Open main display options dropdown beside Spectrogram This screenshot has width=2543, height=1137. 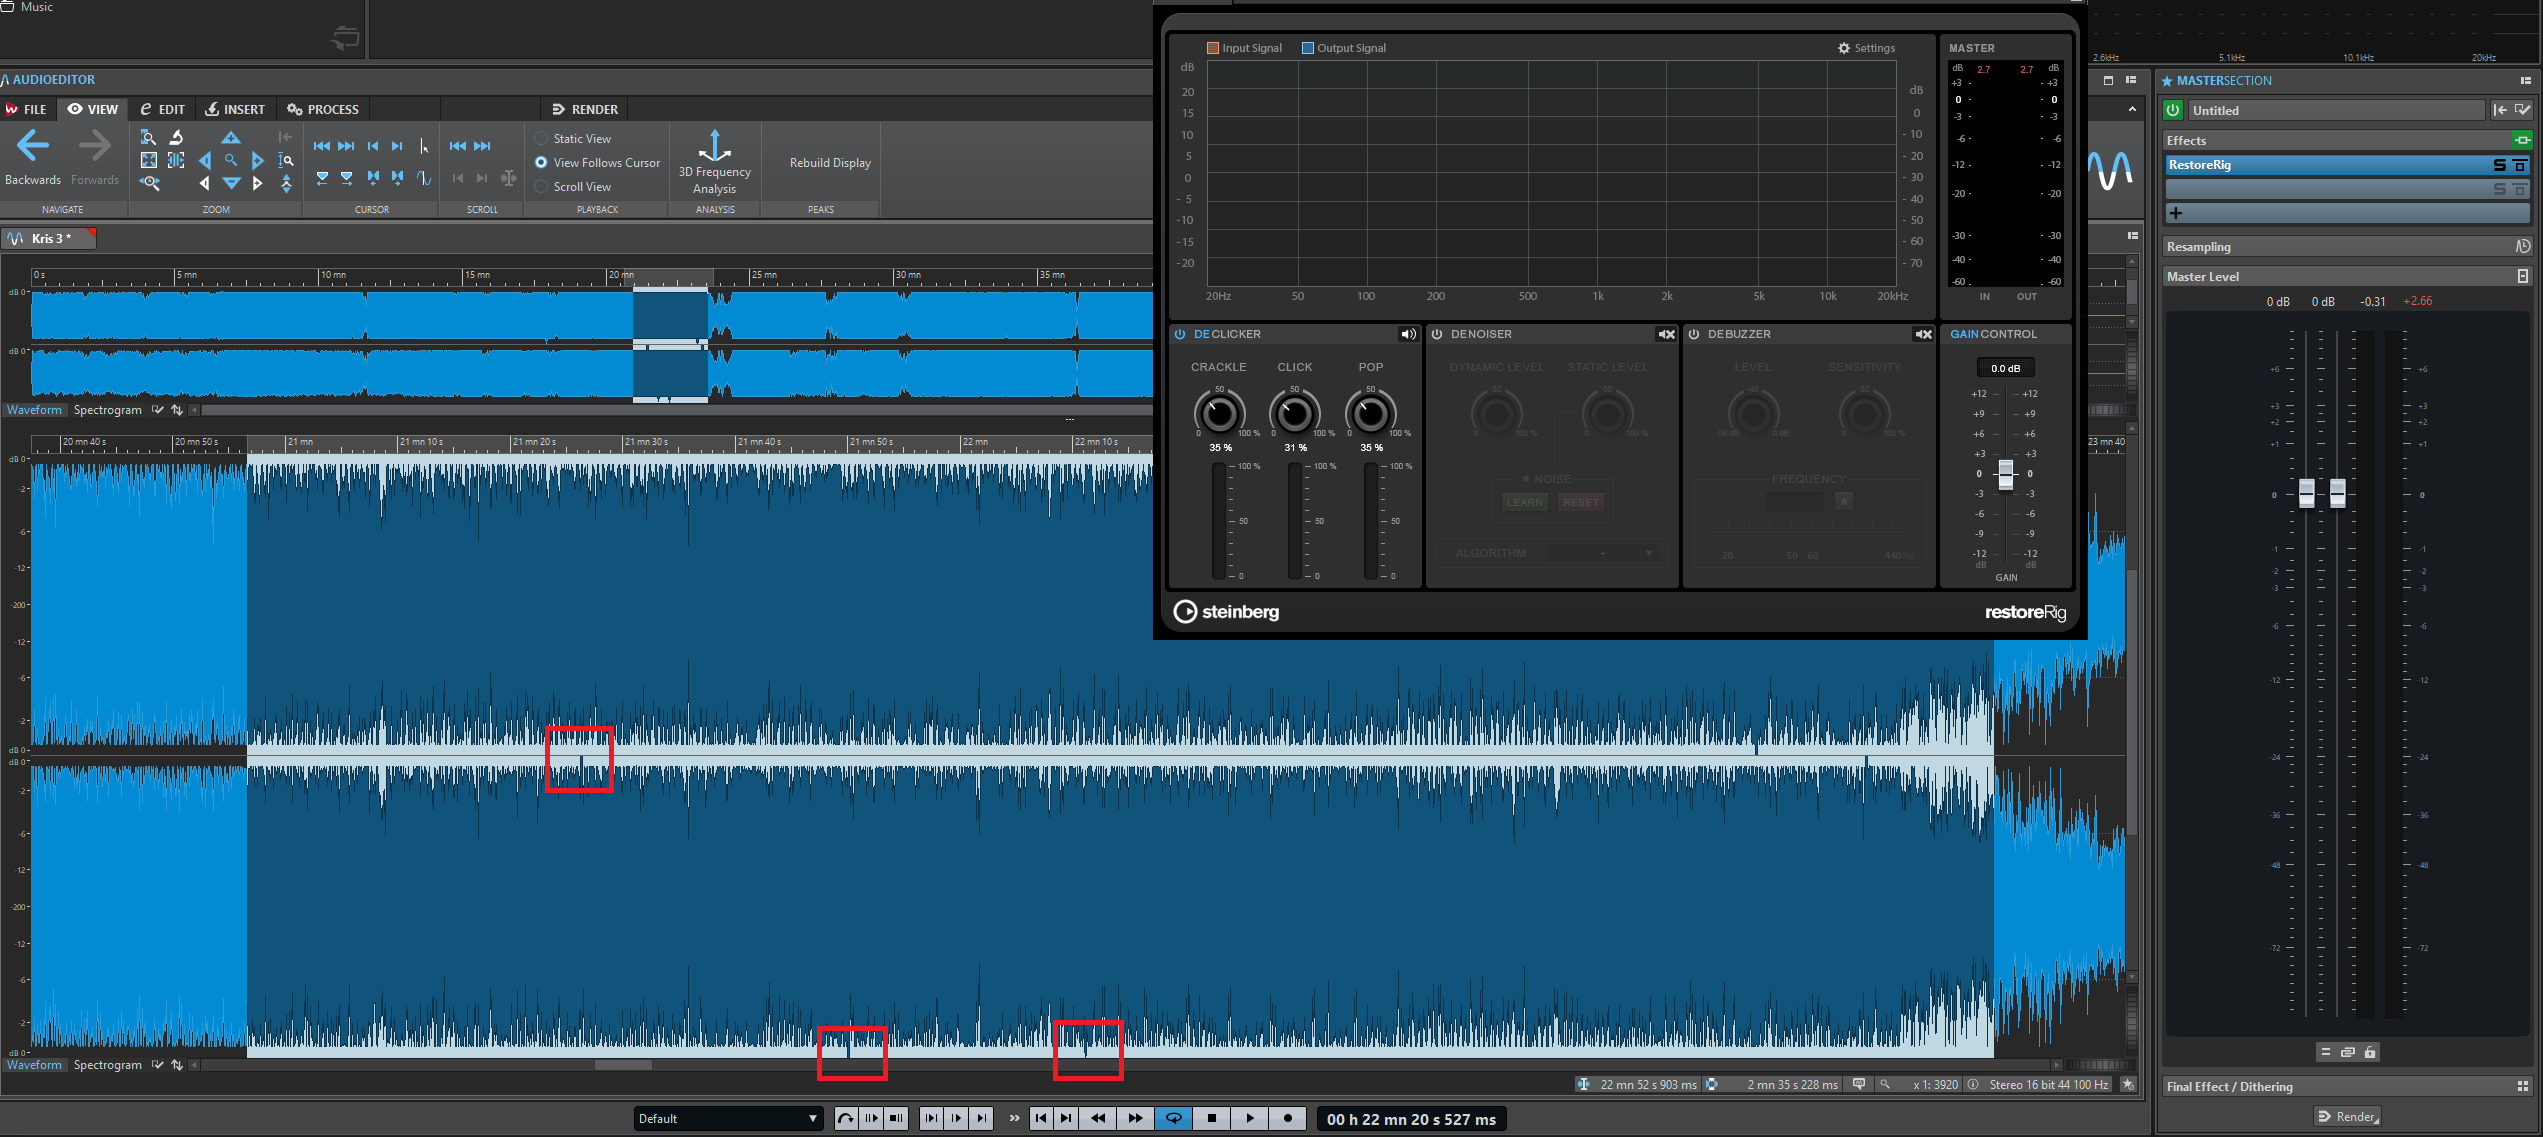pyautogui.click(x=157, y=1065)
